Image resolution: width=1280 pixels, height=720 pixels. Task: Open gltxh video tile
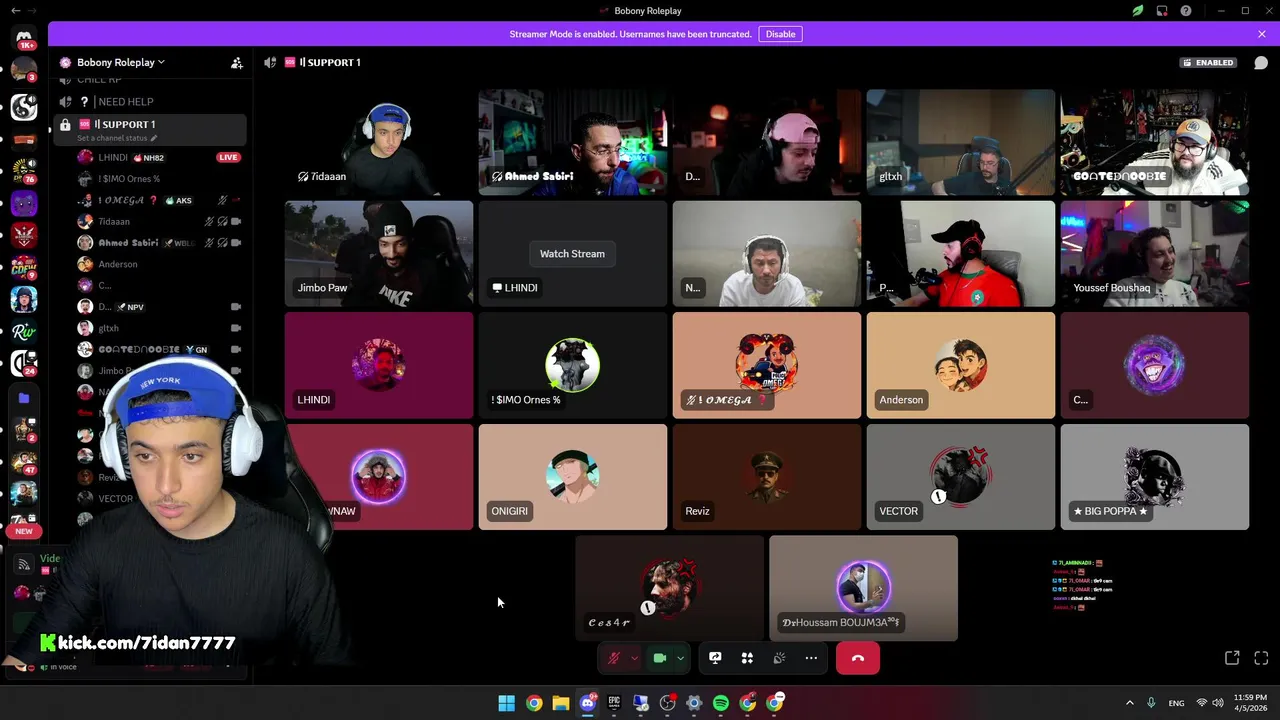tap(960, 142)
